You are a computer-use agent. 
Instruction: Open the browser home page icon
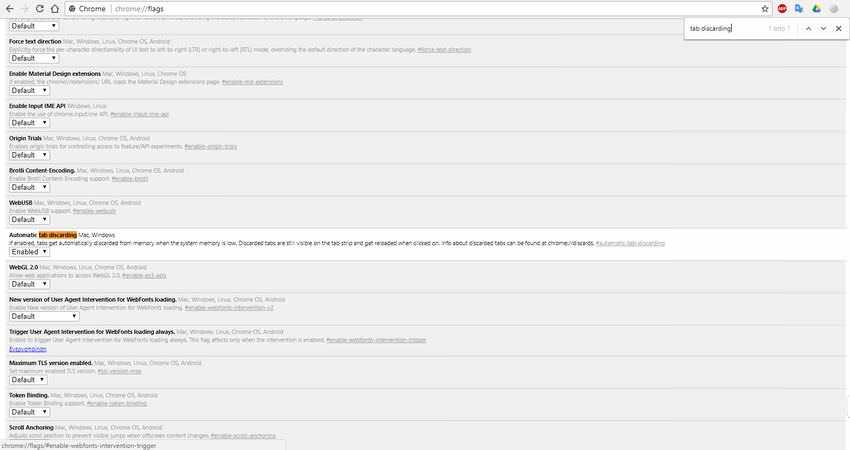(x=55, y=9)
